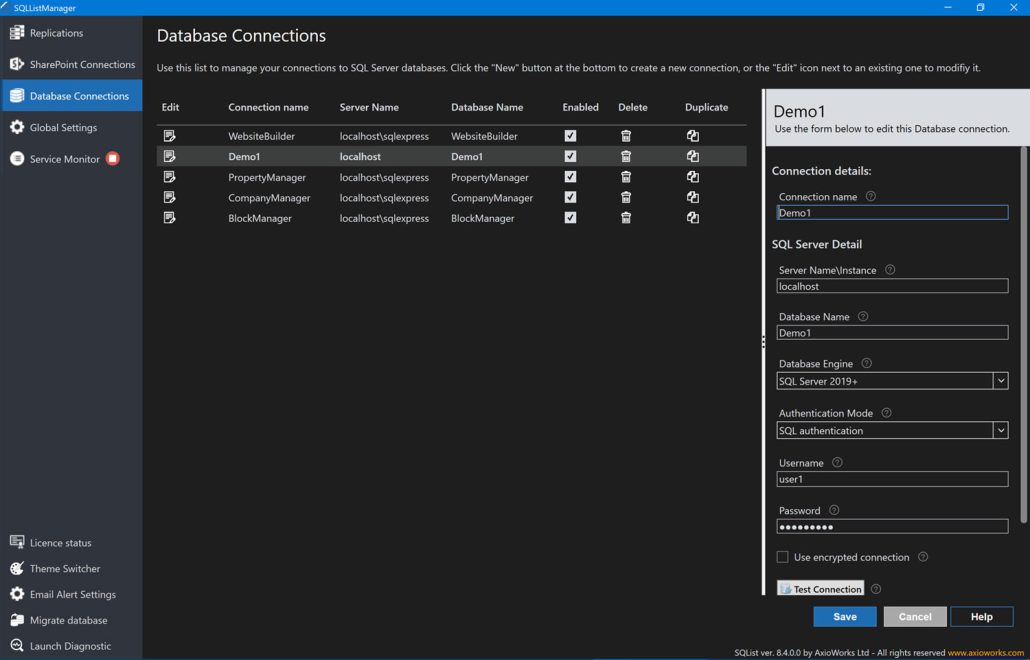Delete the PropertyManager connection
Viewport: 1030px width, 660px height.
(625, 176)
